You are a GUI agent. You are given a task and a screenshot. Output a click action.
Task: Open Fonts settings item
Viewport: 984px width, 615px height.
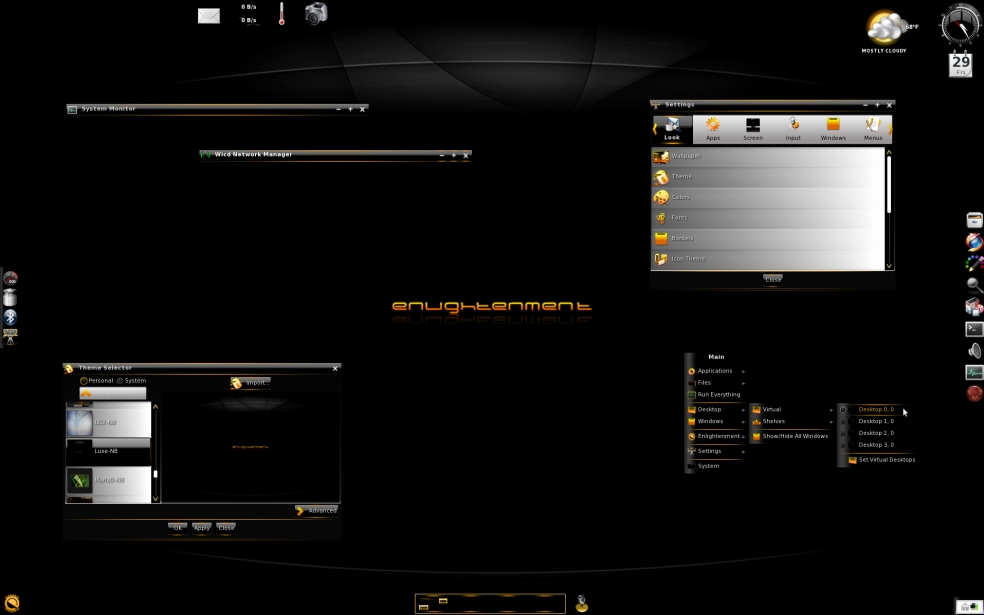click(768, 218)
